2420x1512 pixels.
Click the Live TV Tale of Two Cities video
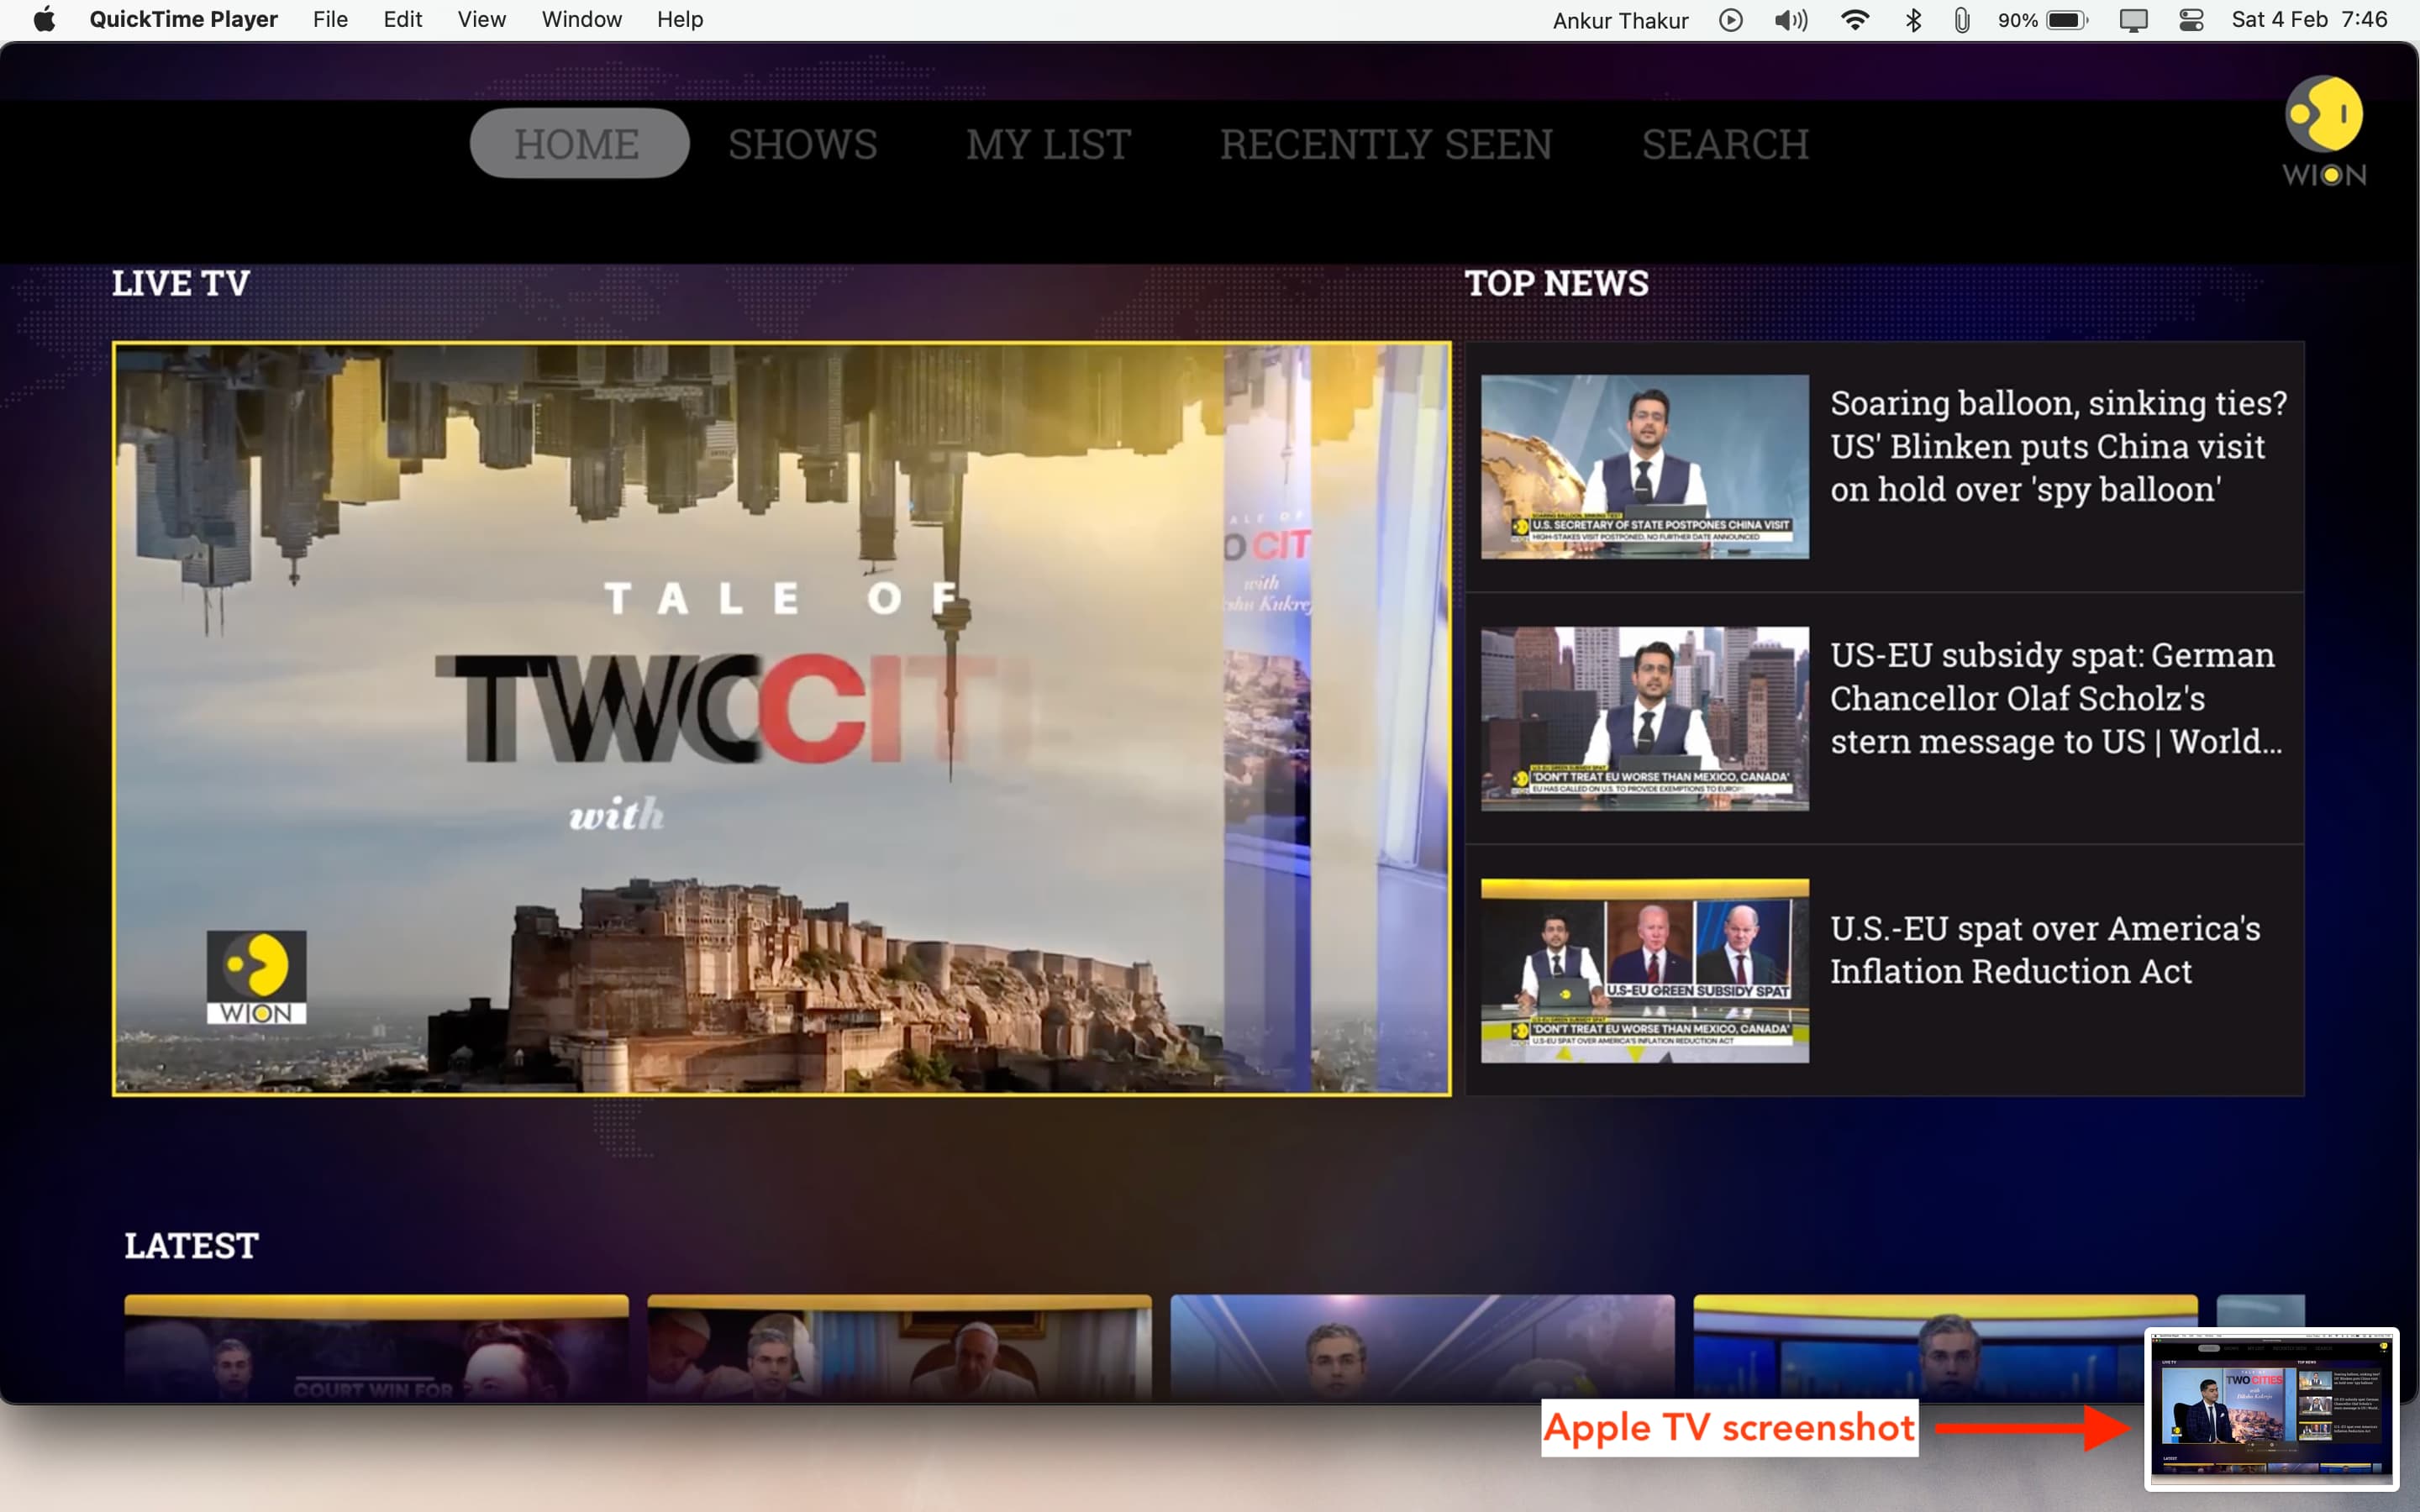tap(781, 718)
